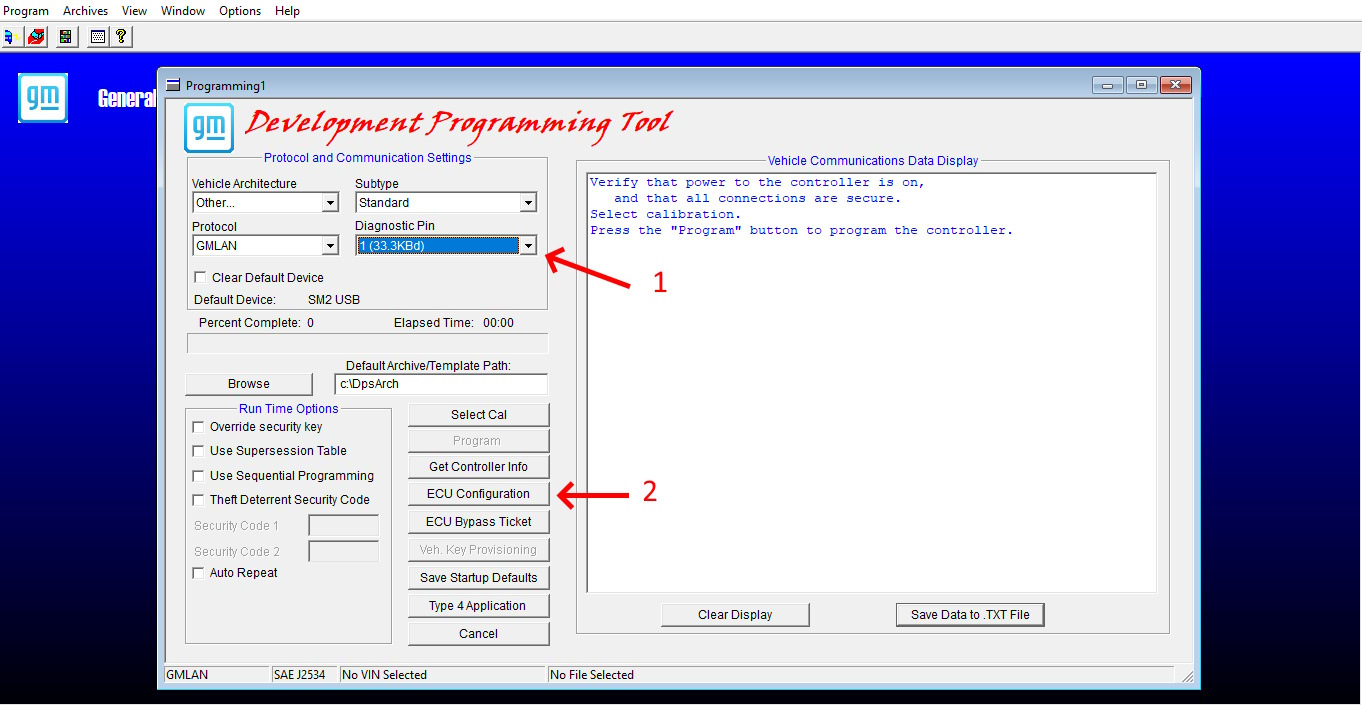Image resolution: width=1362 pixels, height=705 pixels.
Task: Maximize the Programming1 window
Action: coord(1141,86)
